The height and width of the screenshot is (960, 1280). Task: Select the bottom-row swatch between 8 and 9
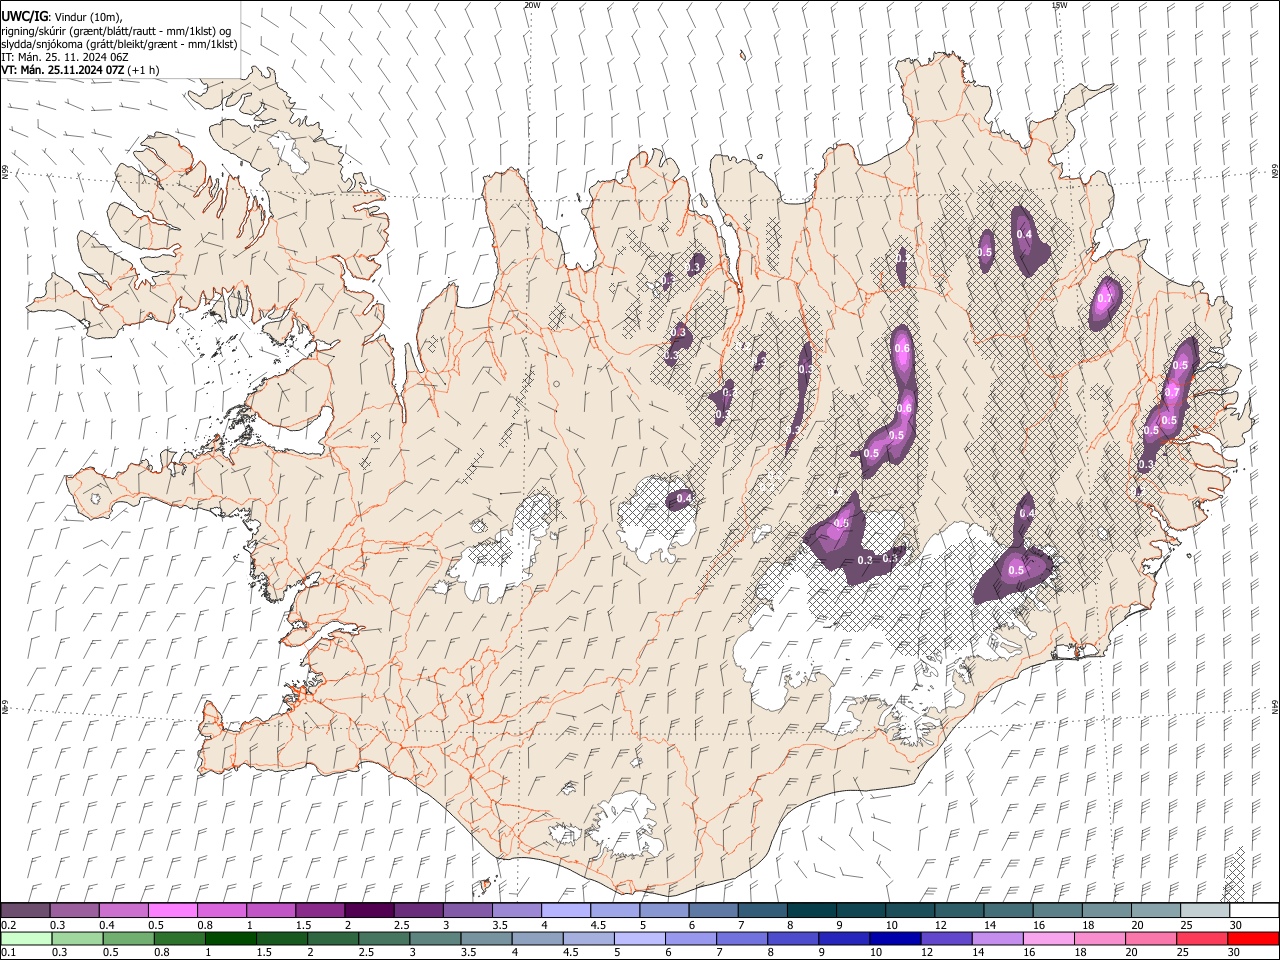[x=793, y=938]
